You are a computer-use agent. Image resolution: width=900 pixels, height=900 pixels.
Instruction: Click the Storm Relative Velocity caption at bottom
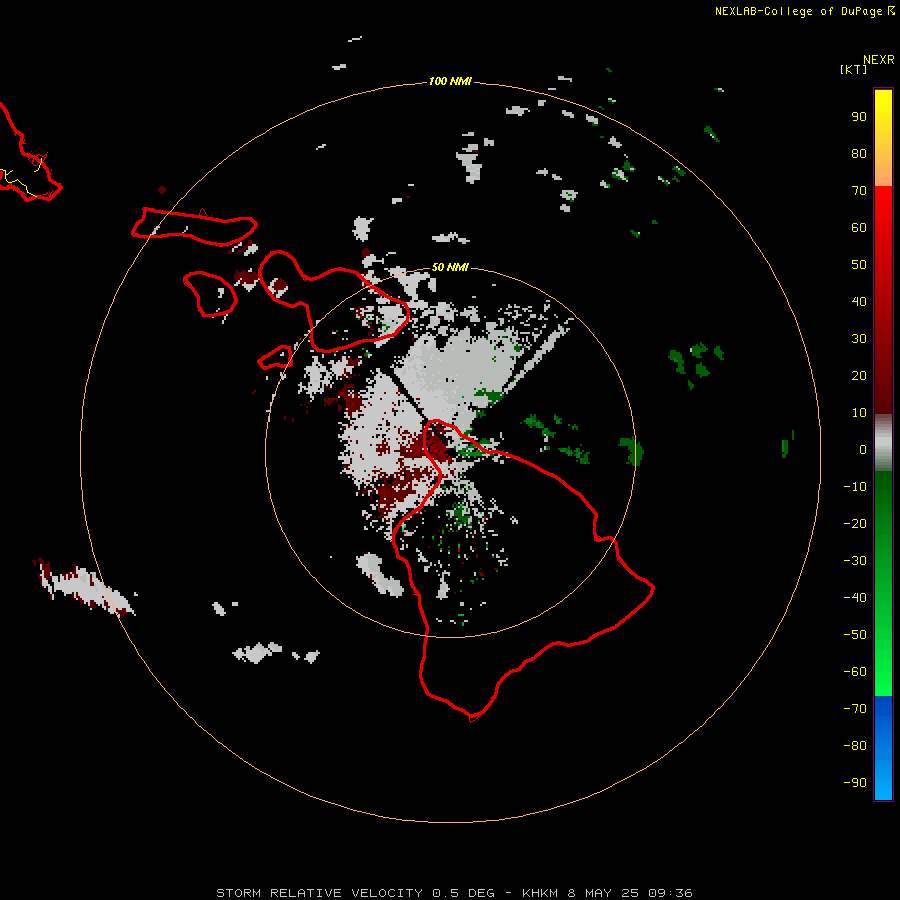click(454, 893)
